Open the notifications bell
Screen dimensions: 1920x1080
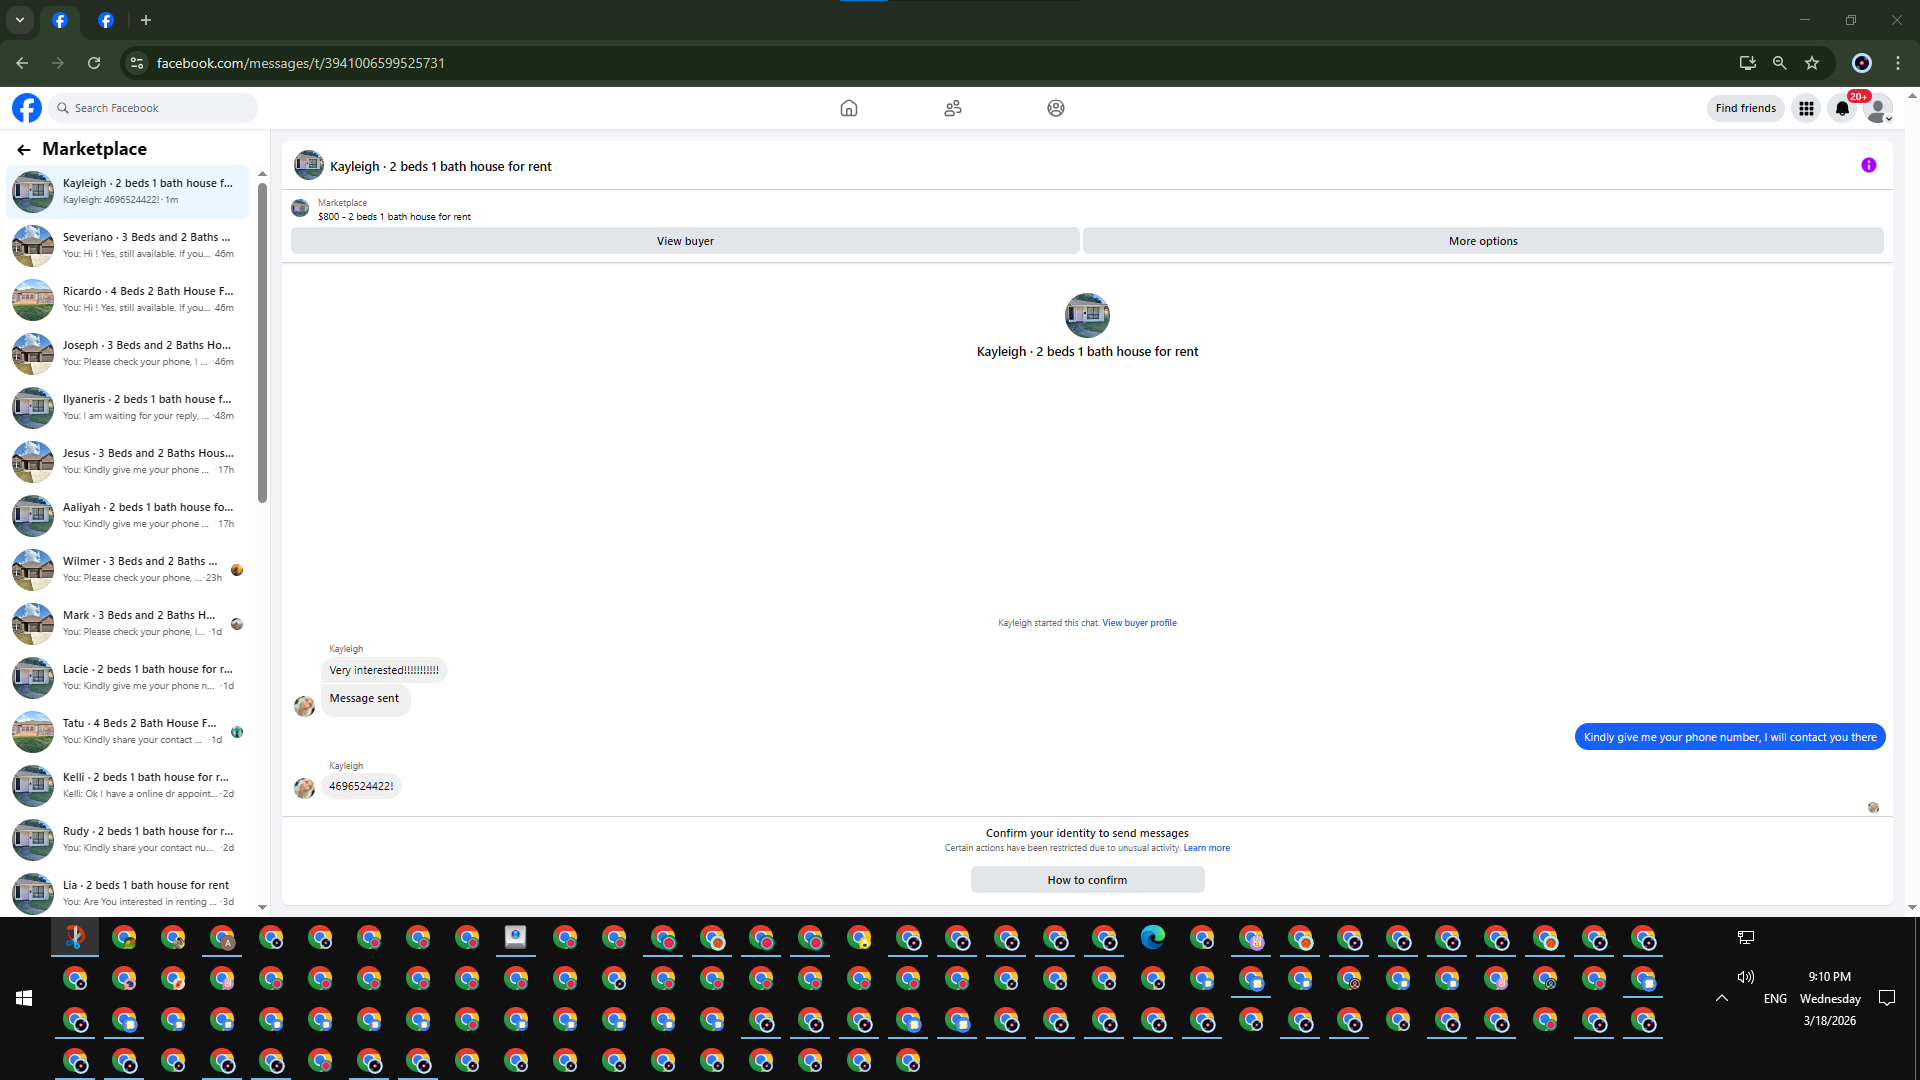pyautogui.click(x=1842, y=108)
